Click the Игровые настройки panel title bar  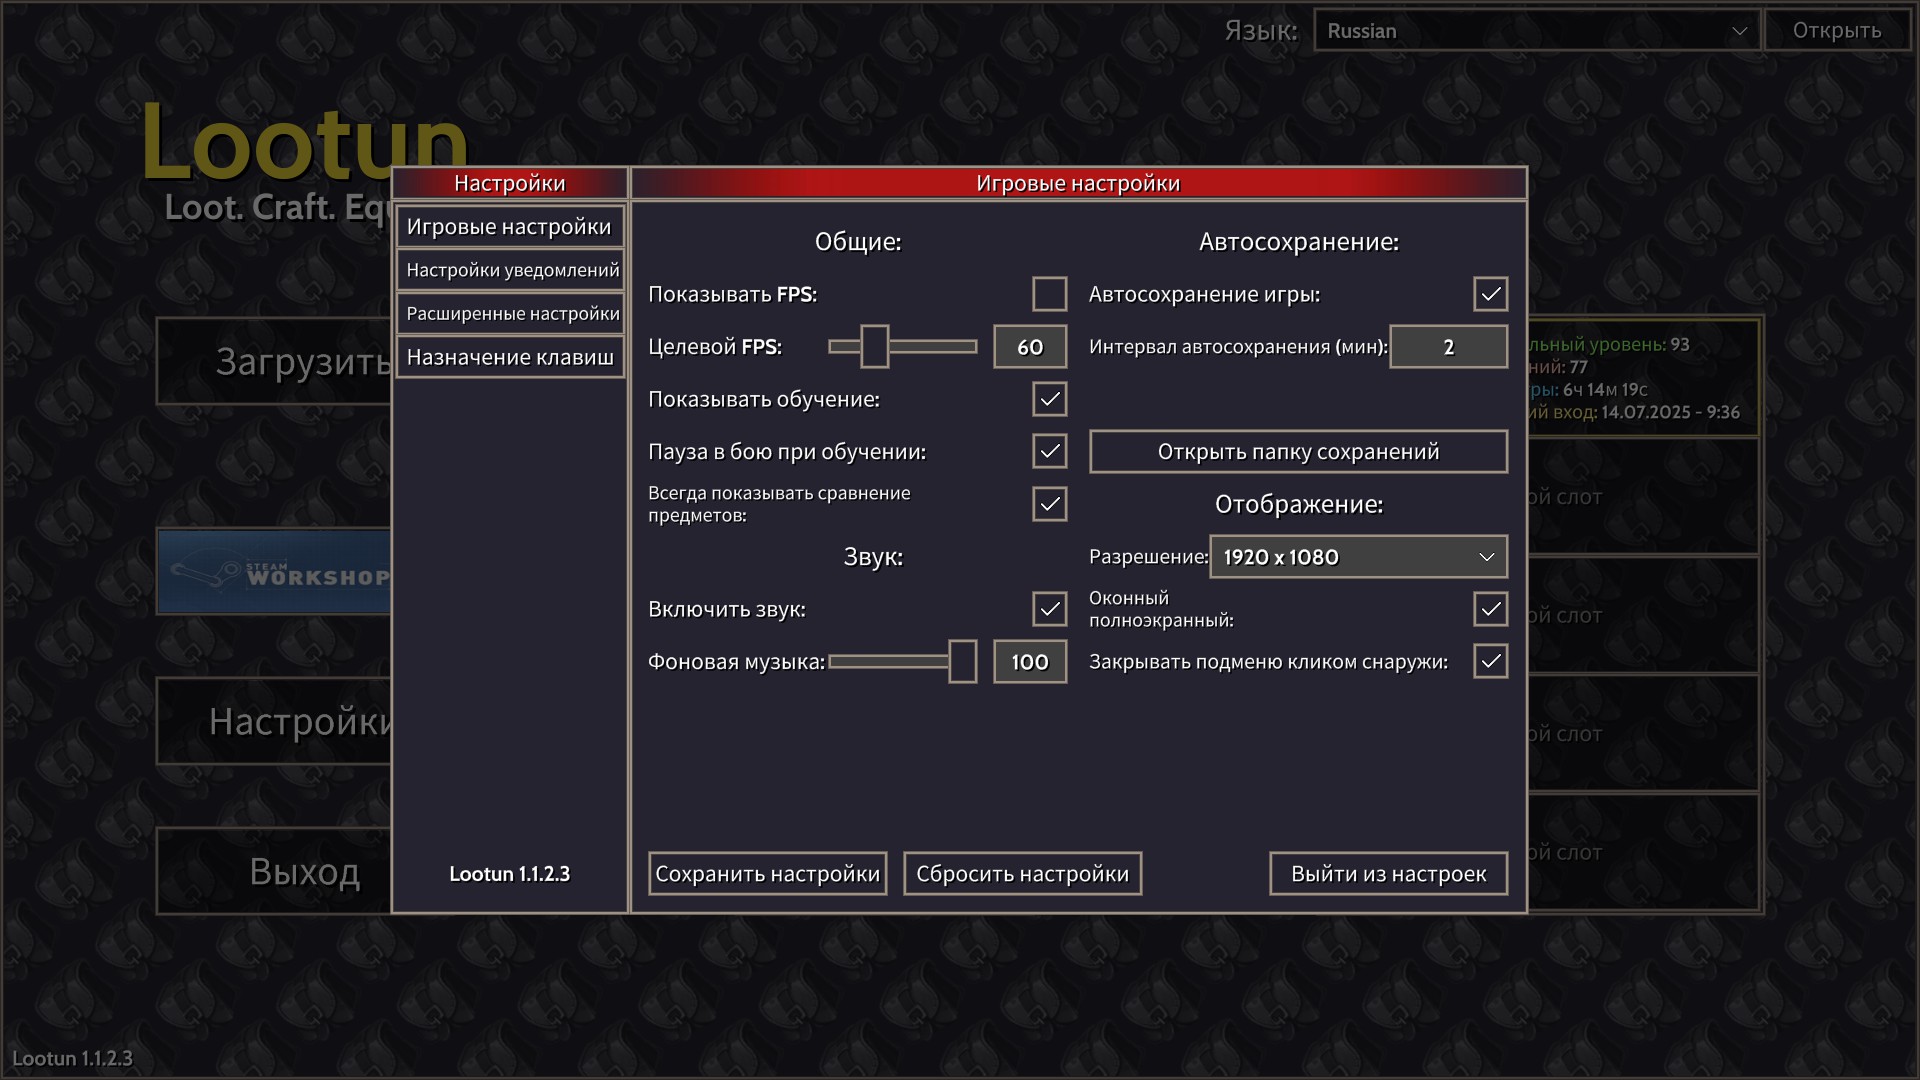click(x=1078, y=183)
